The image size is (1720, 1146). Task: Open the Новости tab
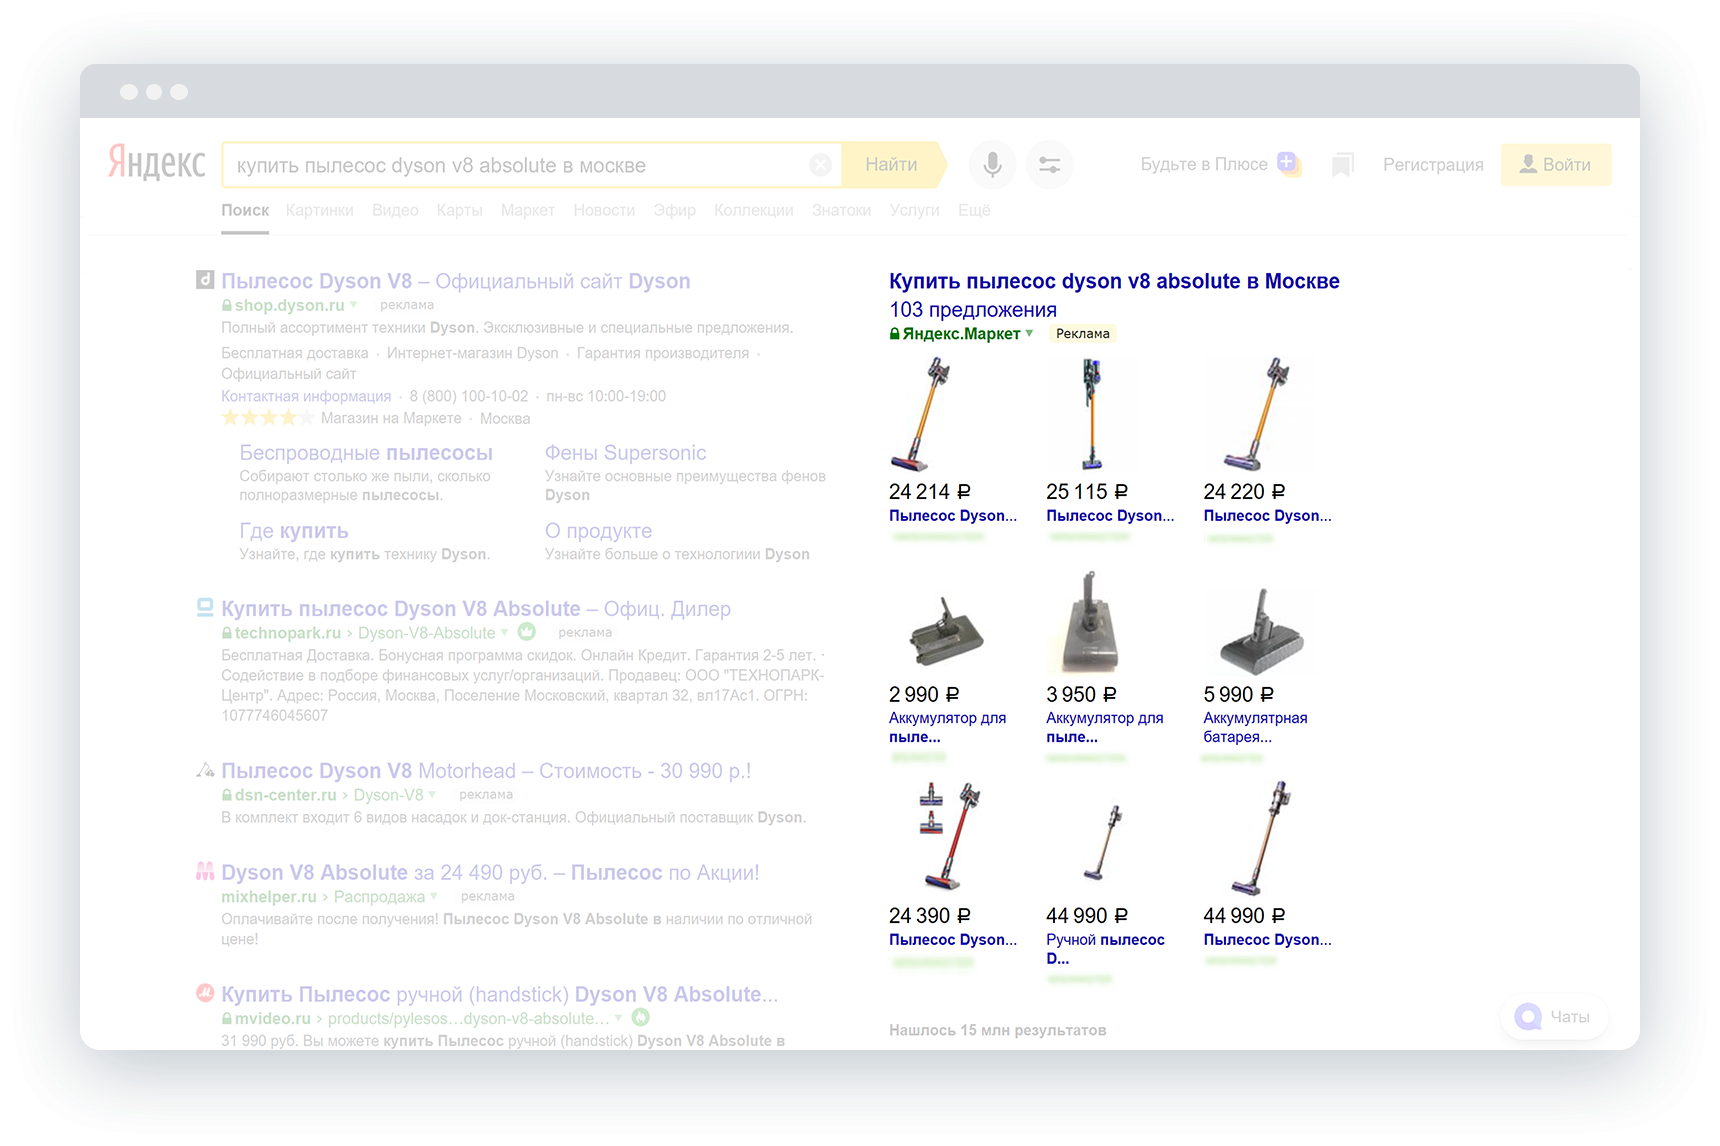click(604, 210)
